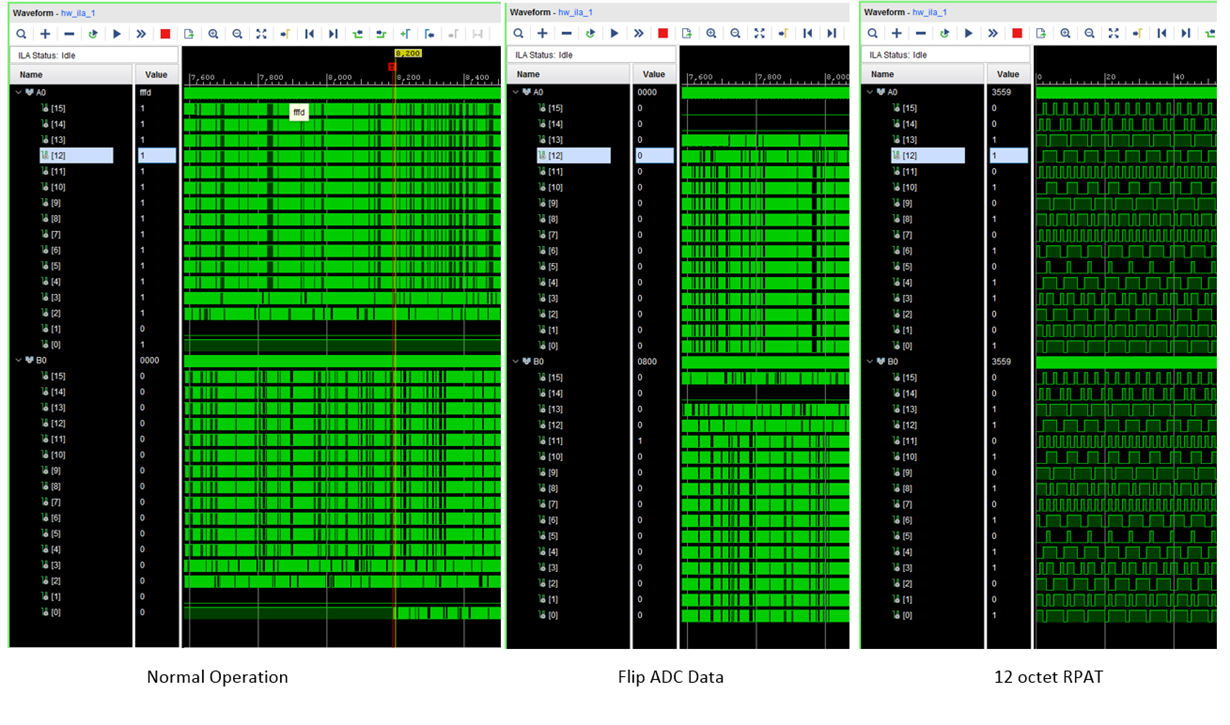This screenshot has height=725, width=1230.
Task: Run trigger (play) in Flip ADC Data waveform
Action: (615, 33)
